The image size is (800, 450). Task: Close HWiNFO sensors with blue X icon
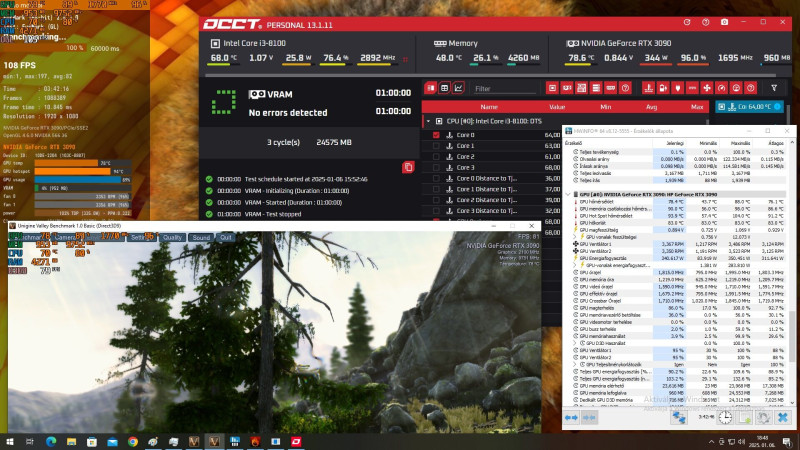click(783, 417)
